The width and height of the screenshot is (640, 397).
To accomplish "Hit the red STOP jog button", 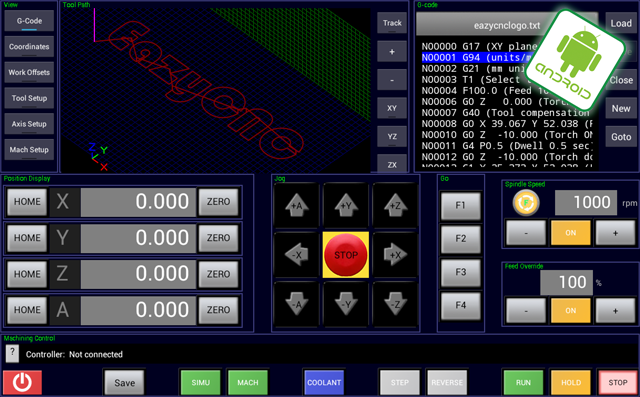I will (x=346, y=255).
